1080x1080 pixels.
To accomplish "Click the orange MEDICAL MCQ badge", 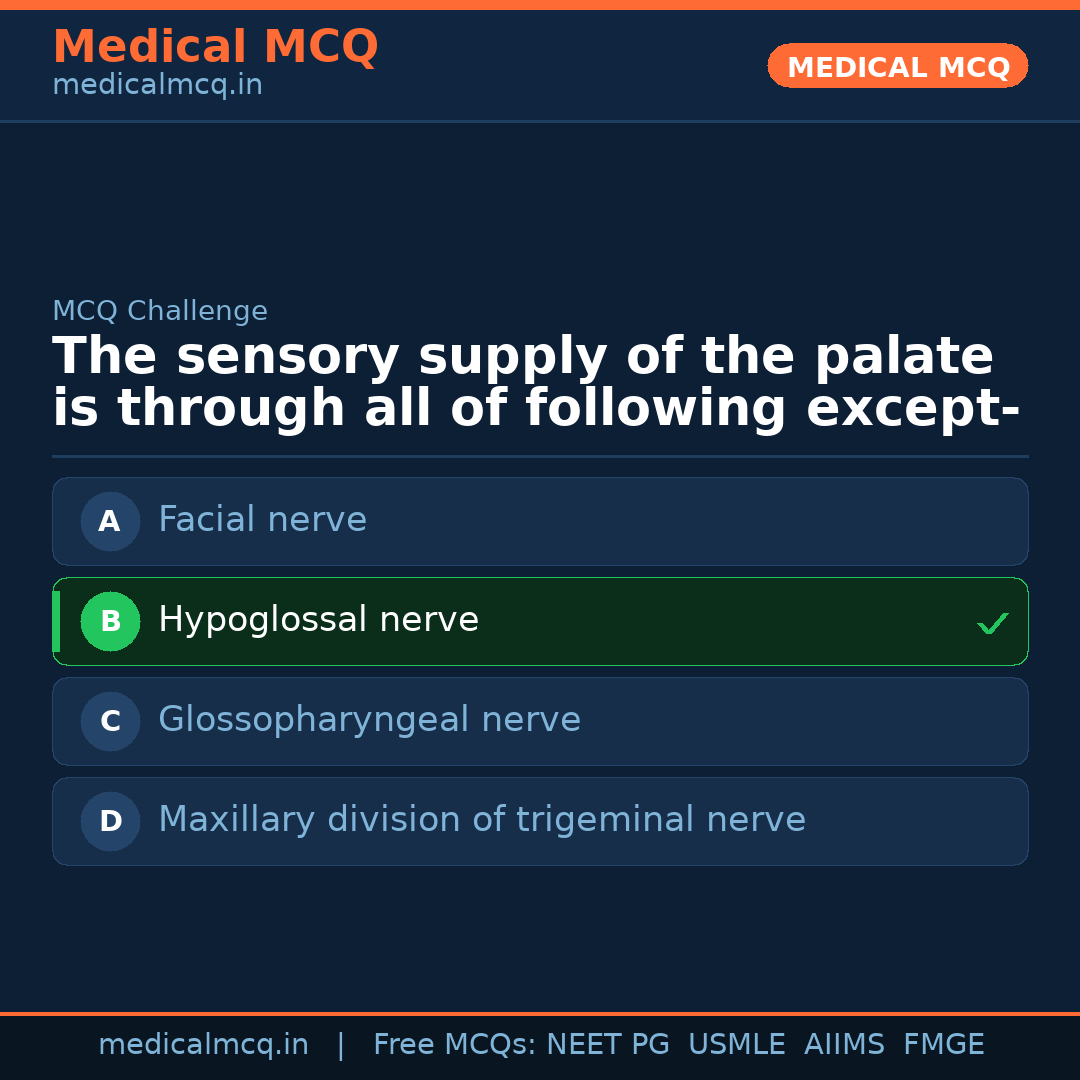I will coord(897,67).
